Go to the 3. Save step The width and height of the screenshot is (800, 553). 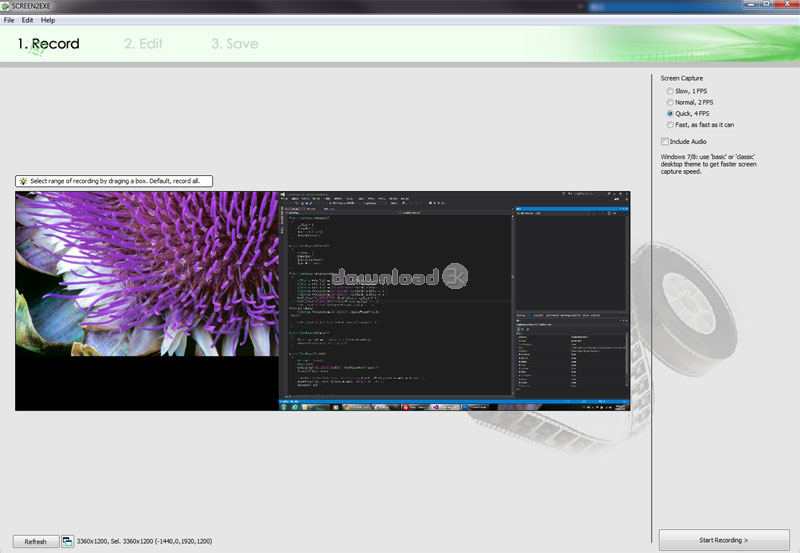(234, 44)
